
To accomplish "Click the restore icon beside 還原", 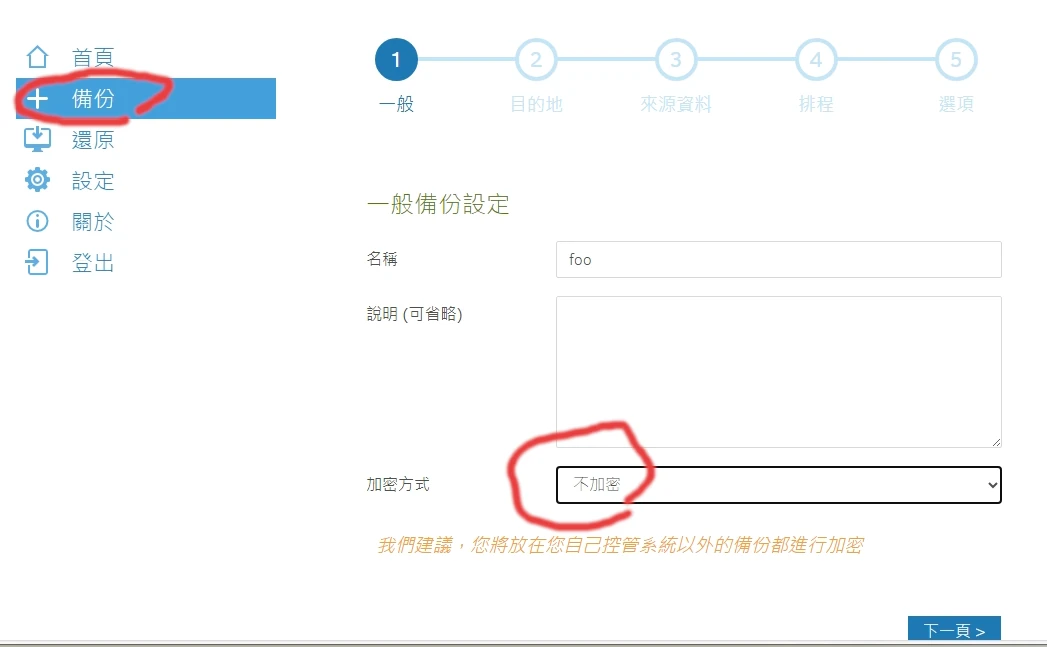I will (x=37, y=139).
